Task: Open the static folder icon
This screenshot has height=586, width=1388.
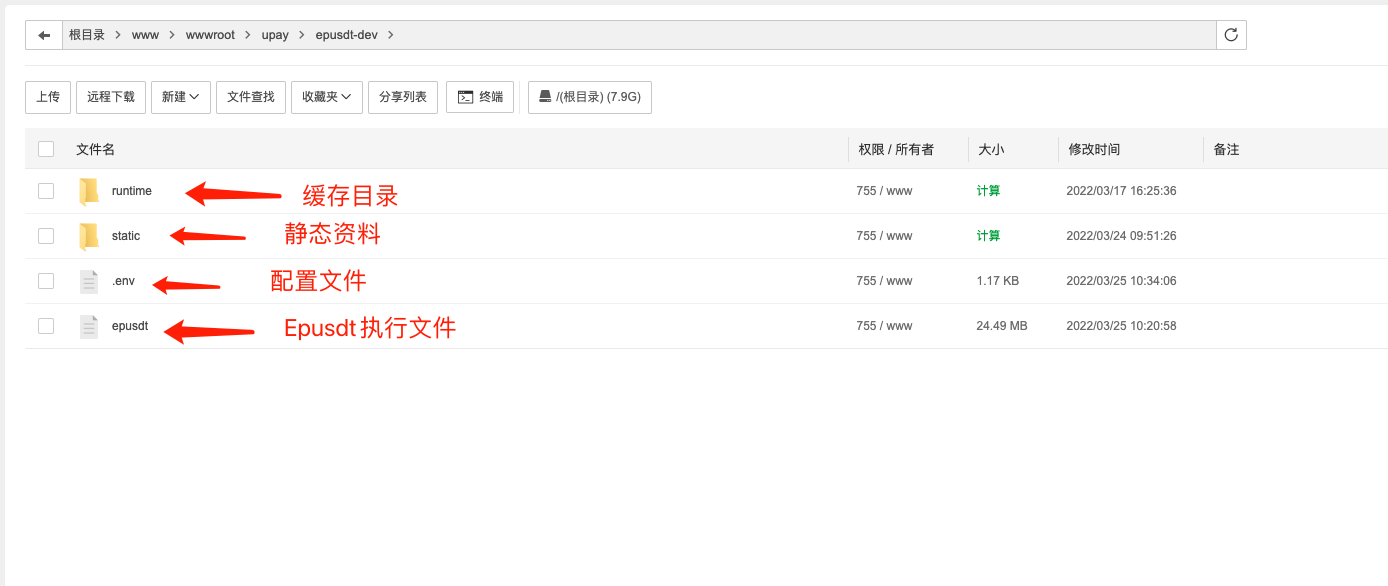Action: 89,236
